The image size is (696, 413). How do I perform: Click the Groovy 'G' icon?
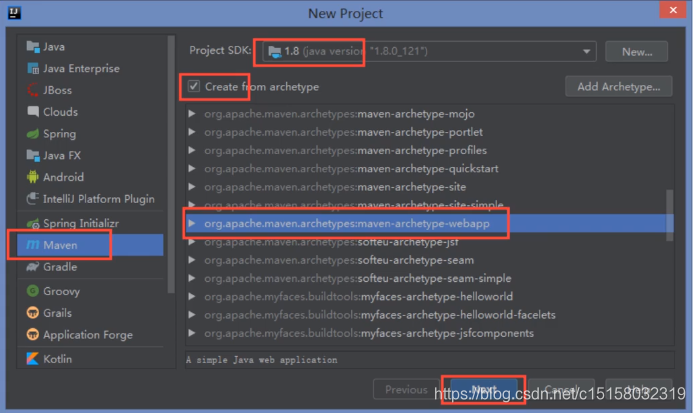(x=33, y=291)
